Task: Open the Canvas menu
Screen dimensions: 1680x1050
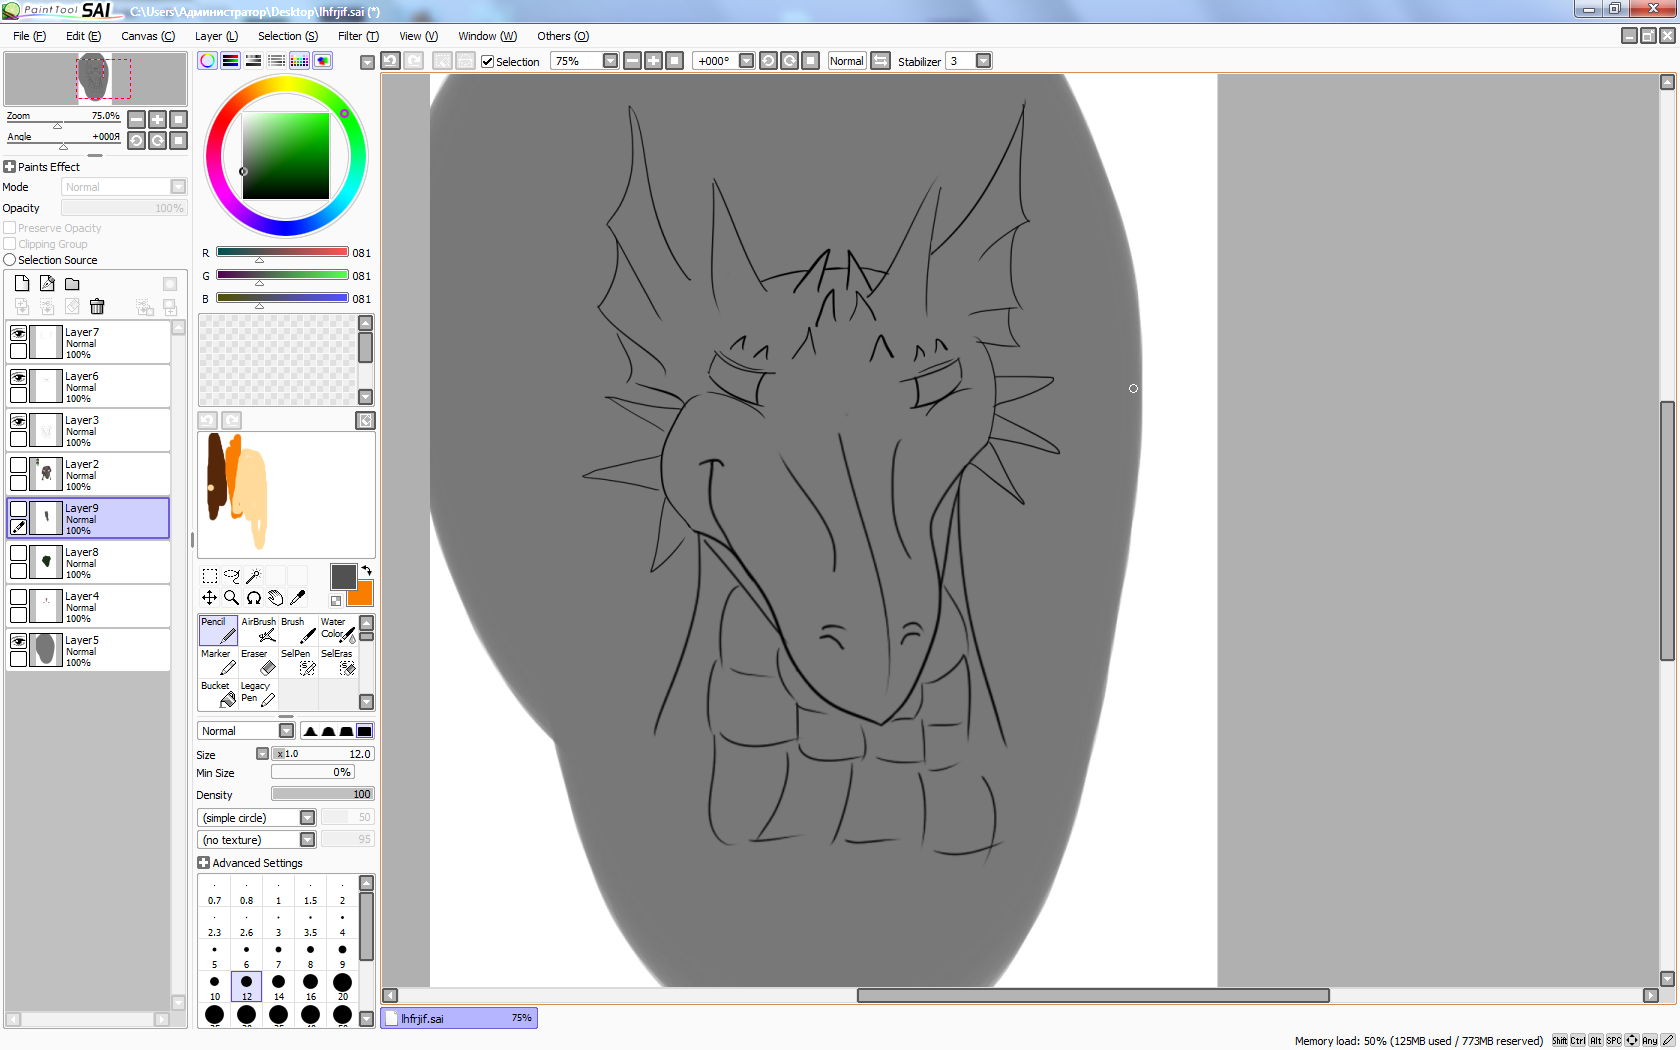Action: click(x=147, y=36)
